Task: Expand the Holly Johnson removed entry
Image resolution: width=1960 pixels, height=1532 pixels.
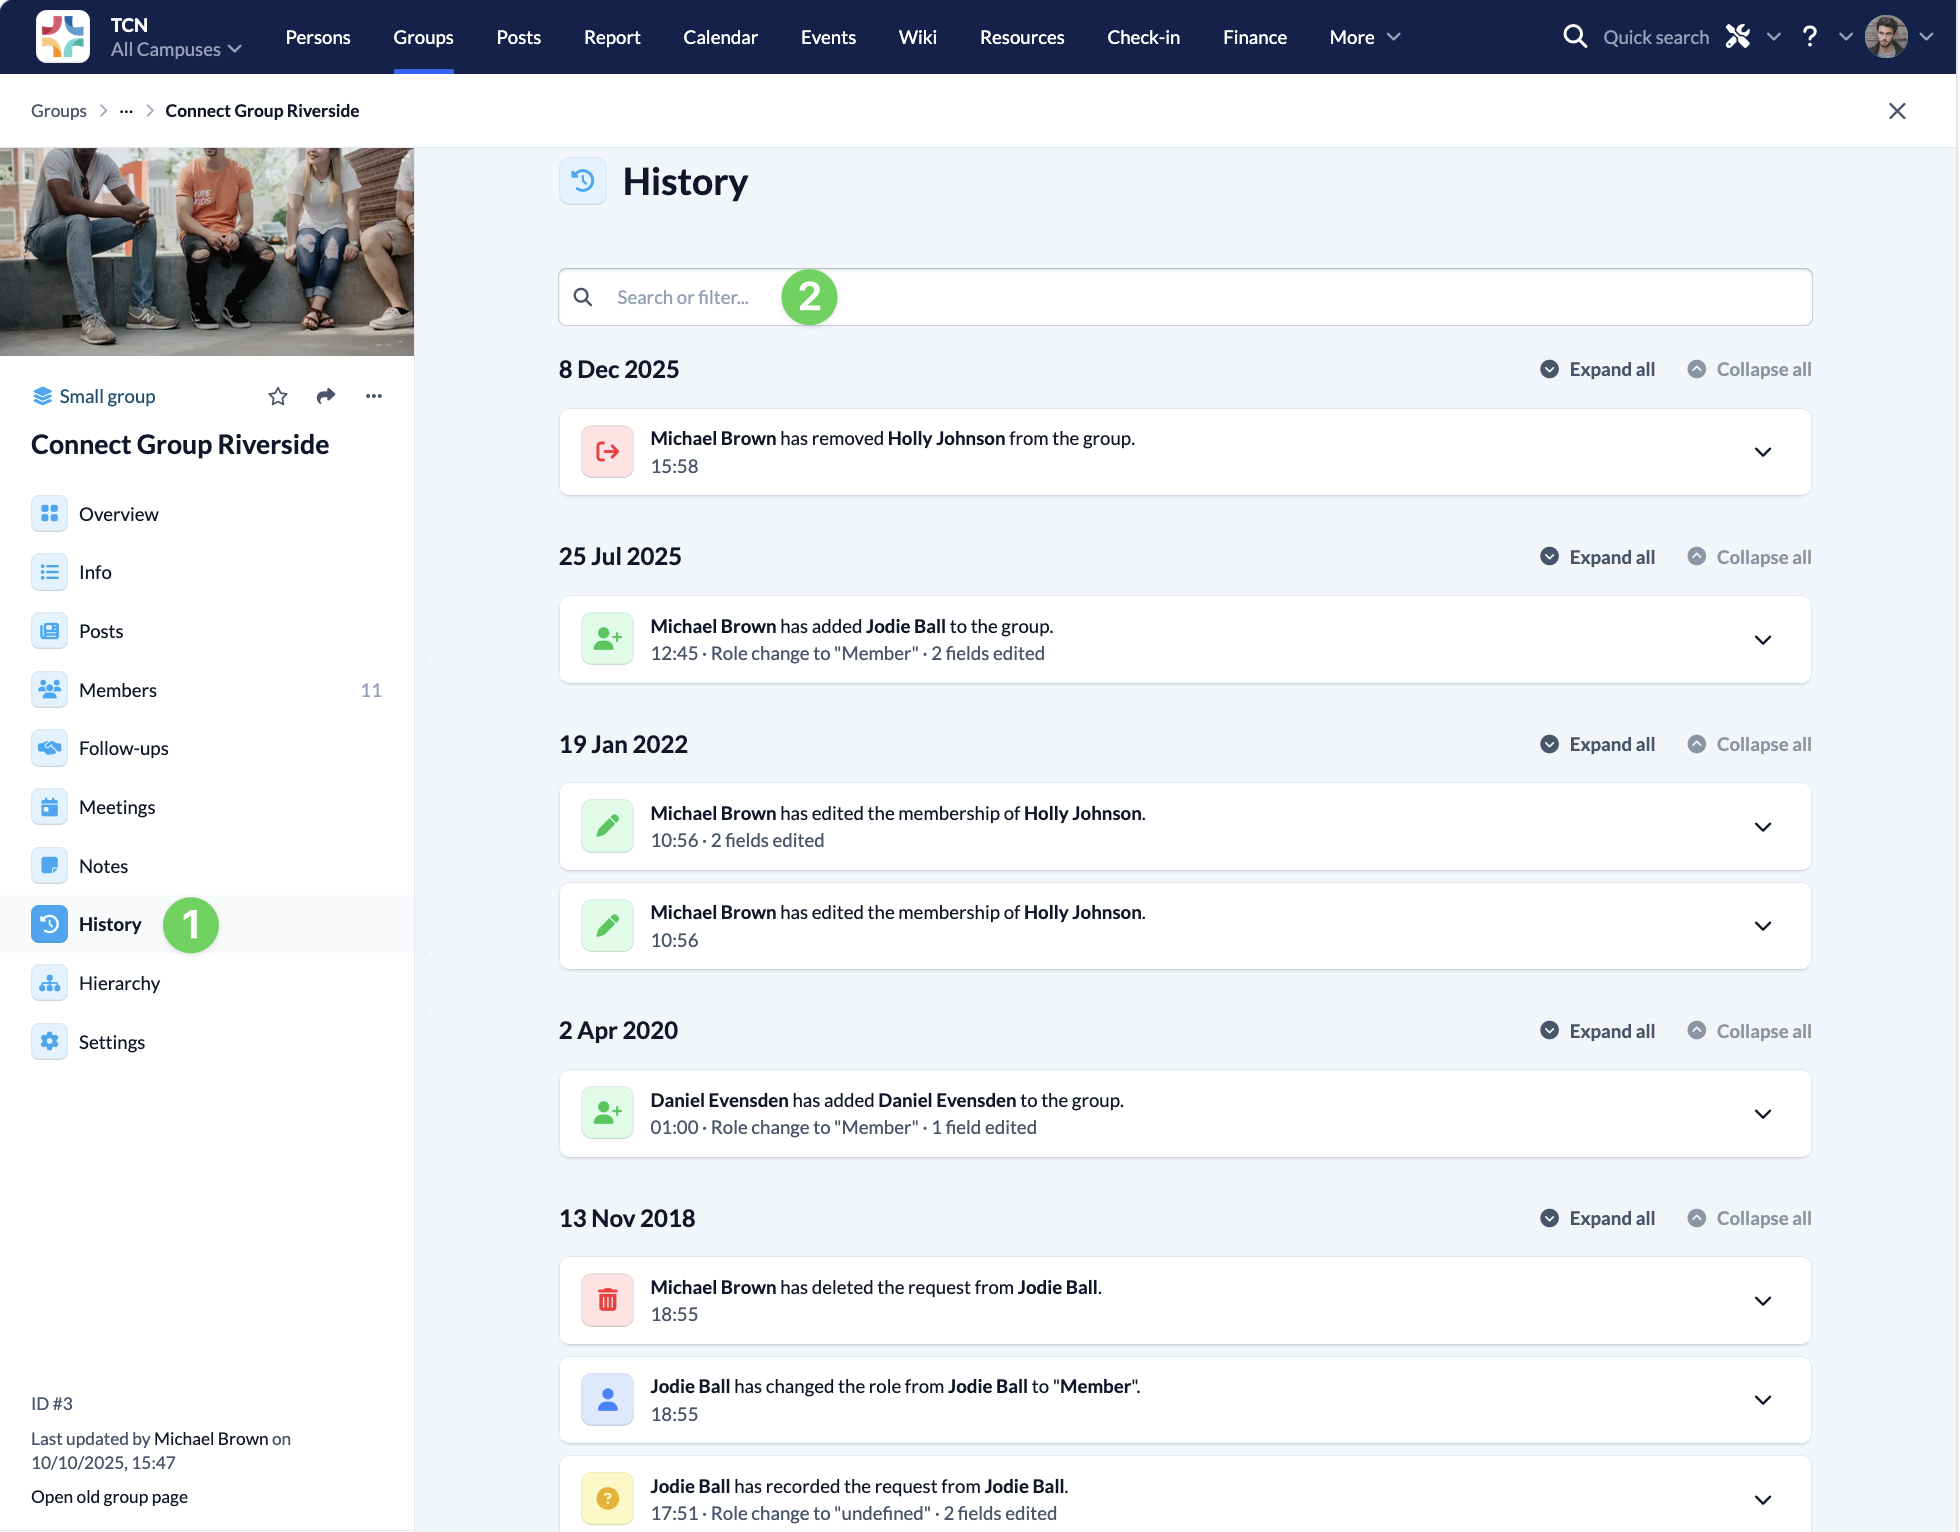Action: coord(1763,452)
